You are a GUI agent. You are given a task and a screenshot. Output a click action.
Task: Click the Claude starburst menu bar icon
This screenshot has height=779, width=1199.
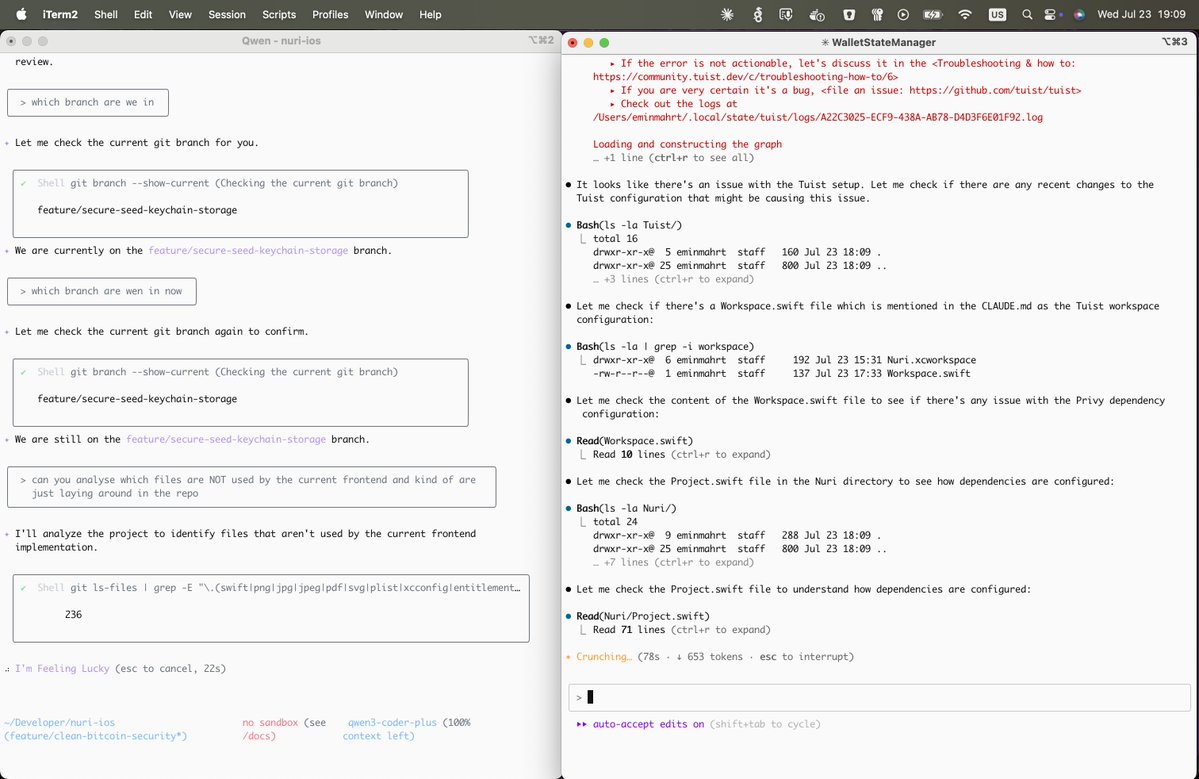tap(727, 14)
